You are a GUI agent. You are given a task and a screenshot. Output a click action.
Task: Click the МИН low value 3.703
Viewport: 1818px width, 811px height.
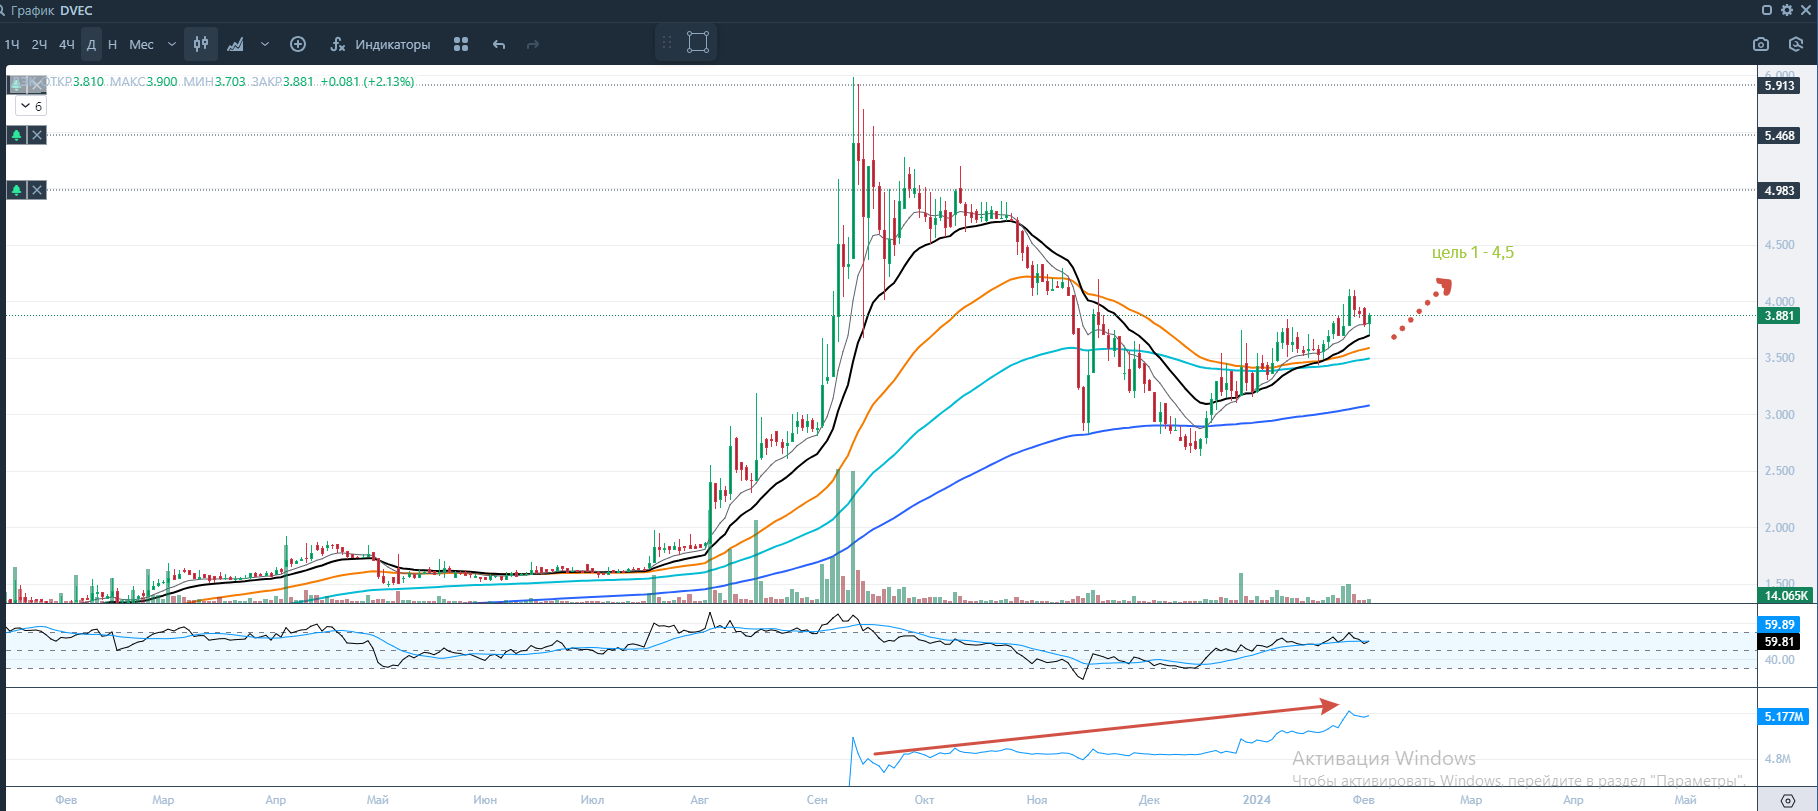230,82
